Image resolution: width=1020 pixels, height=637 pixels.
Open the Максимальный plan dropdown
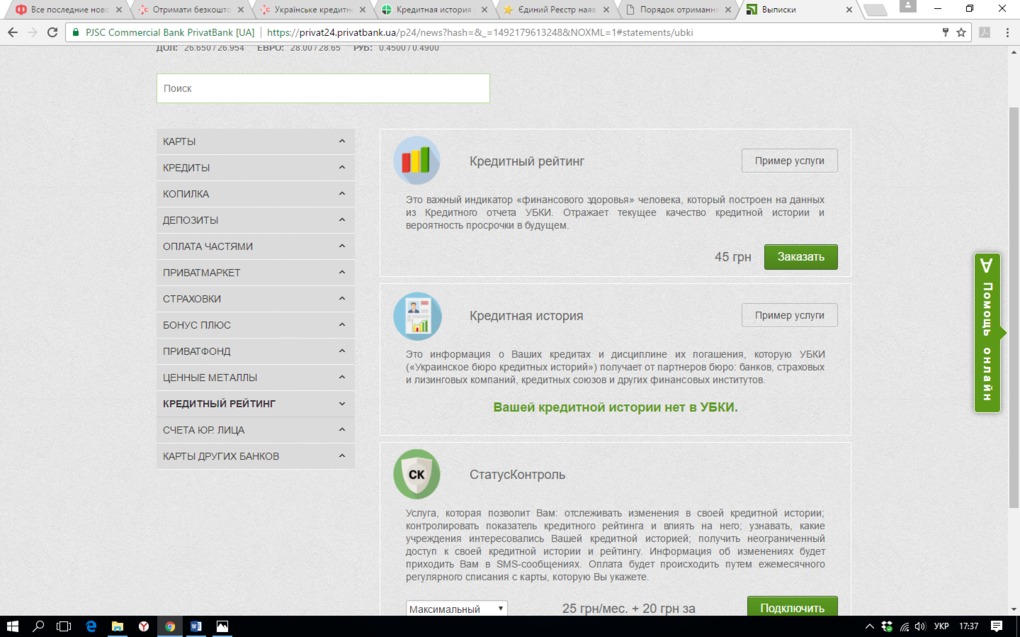click(456, 608)
